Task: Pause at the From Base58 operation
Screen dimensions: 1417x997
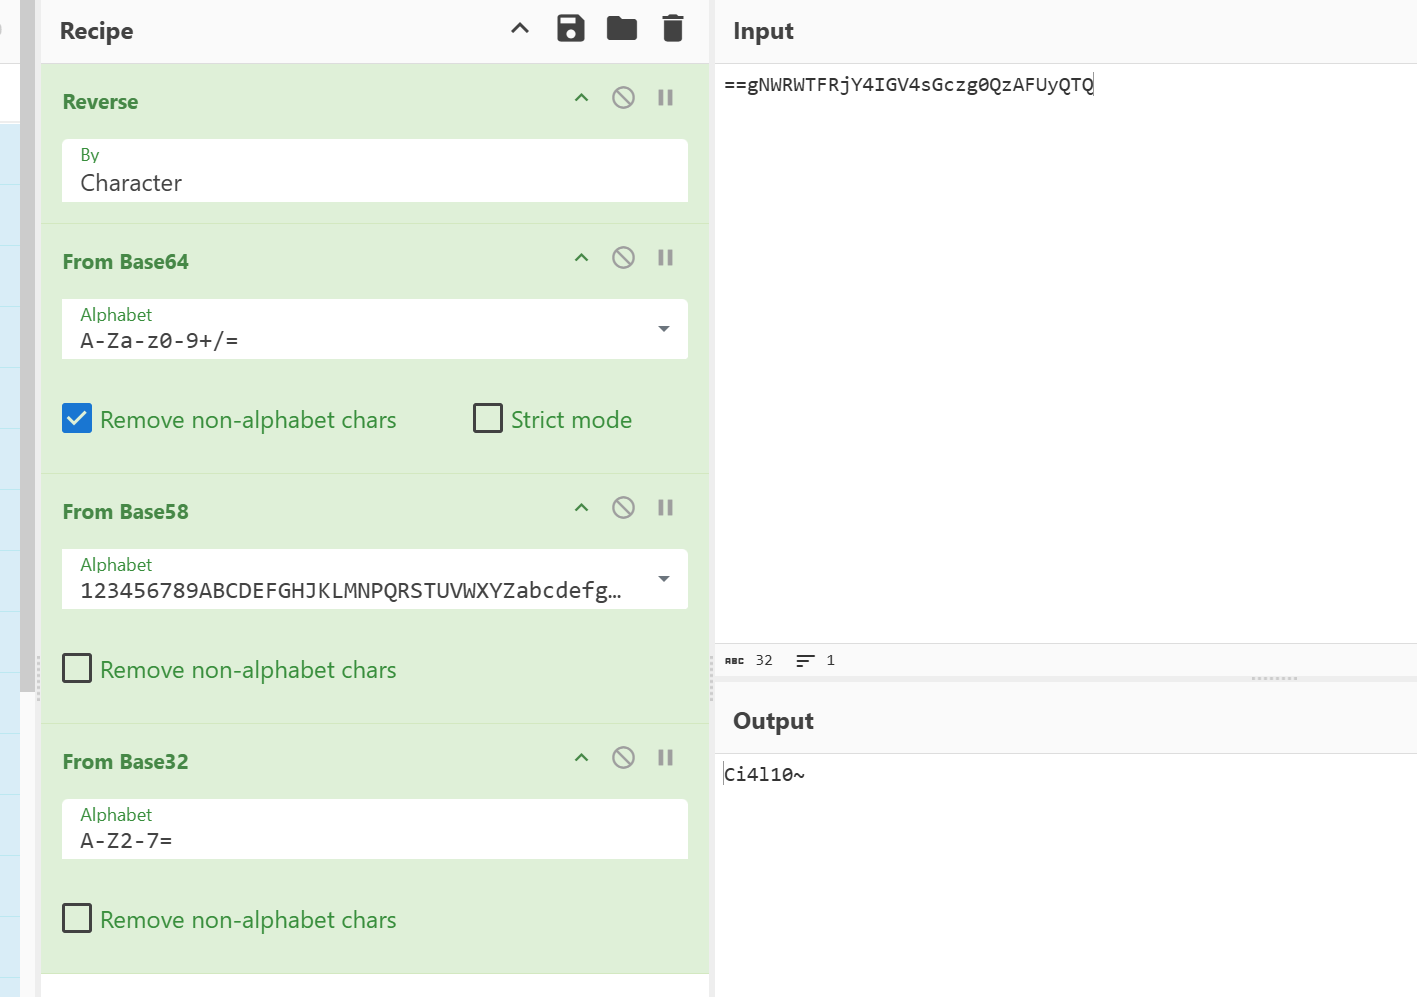Action: [665, 508]
